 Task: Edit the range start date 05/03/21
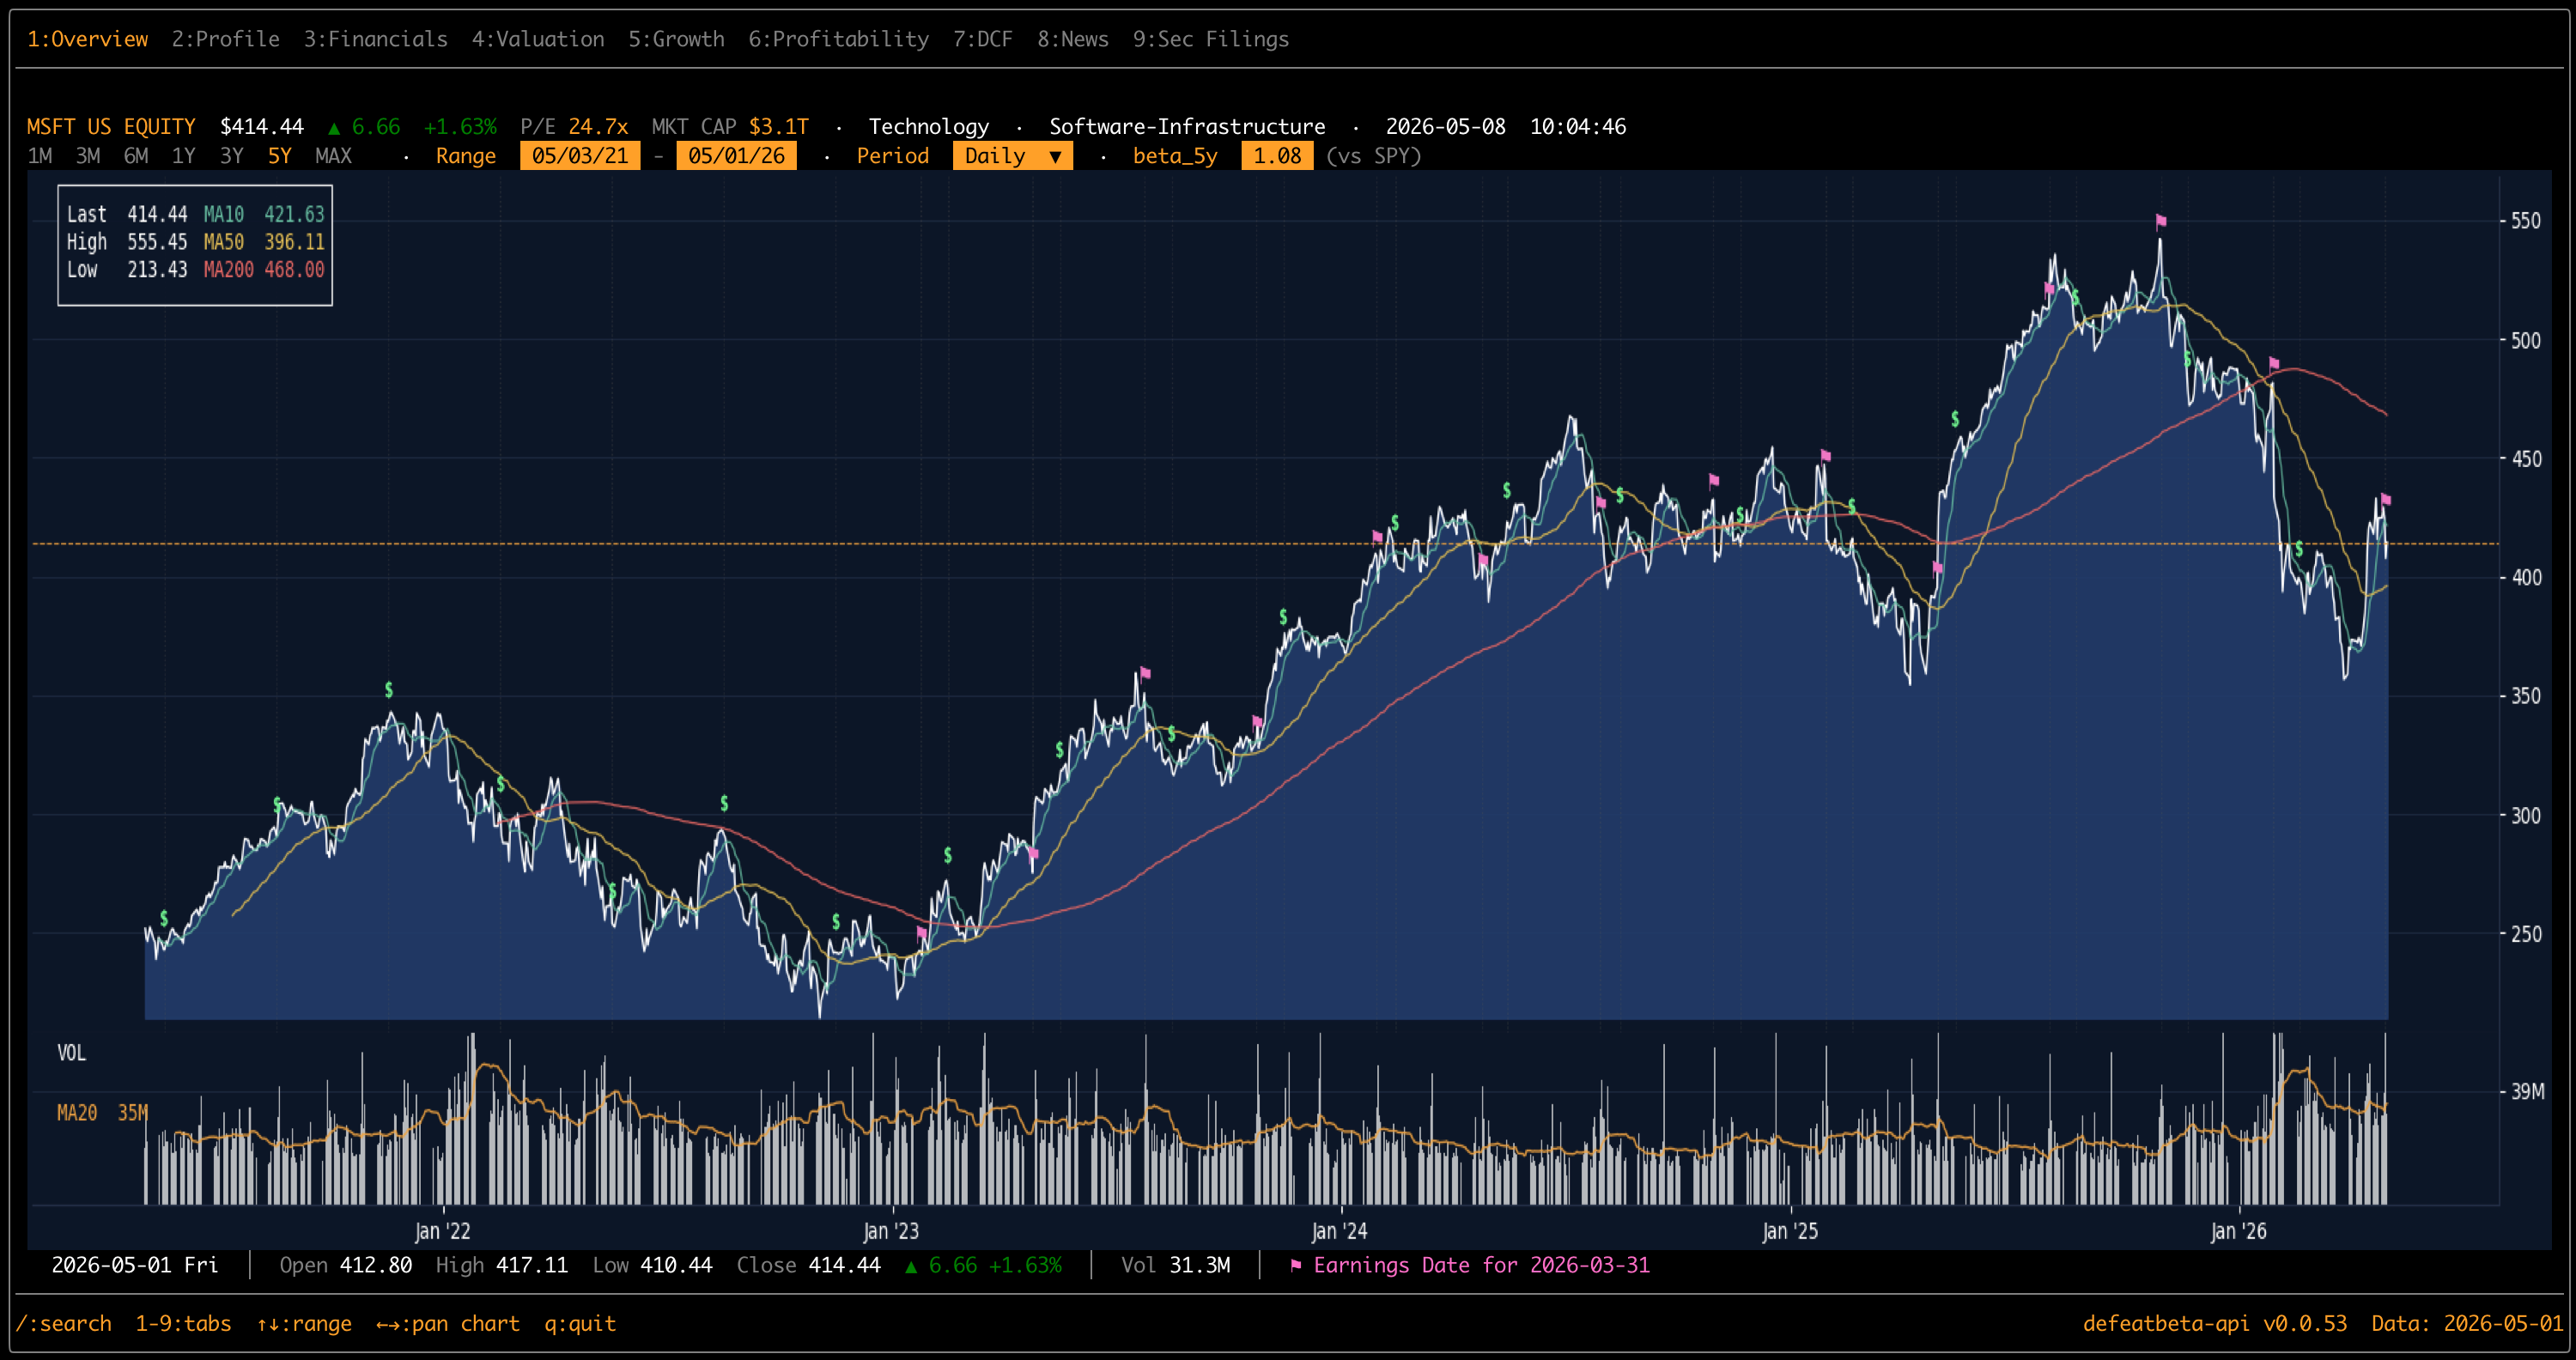580,156
